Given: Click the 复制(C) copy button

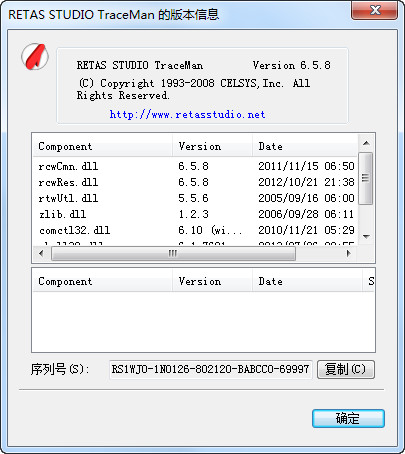Looking at the screenshot, I should [x=346, y=369].
